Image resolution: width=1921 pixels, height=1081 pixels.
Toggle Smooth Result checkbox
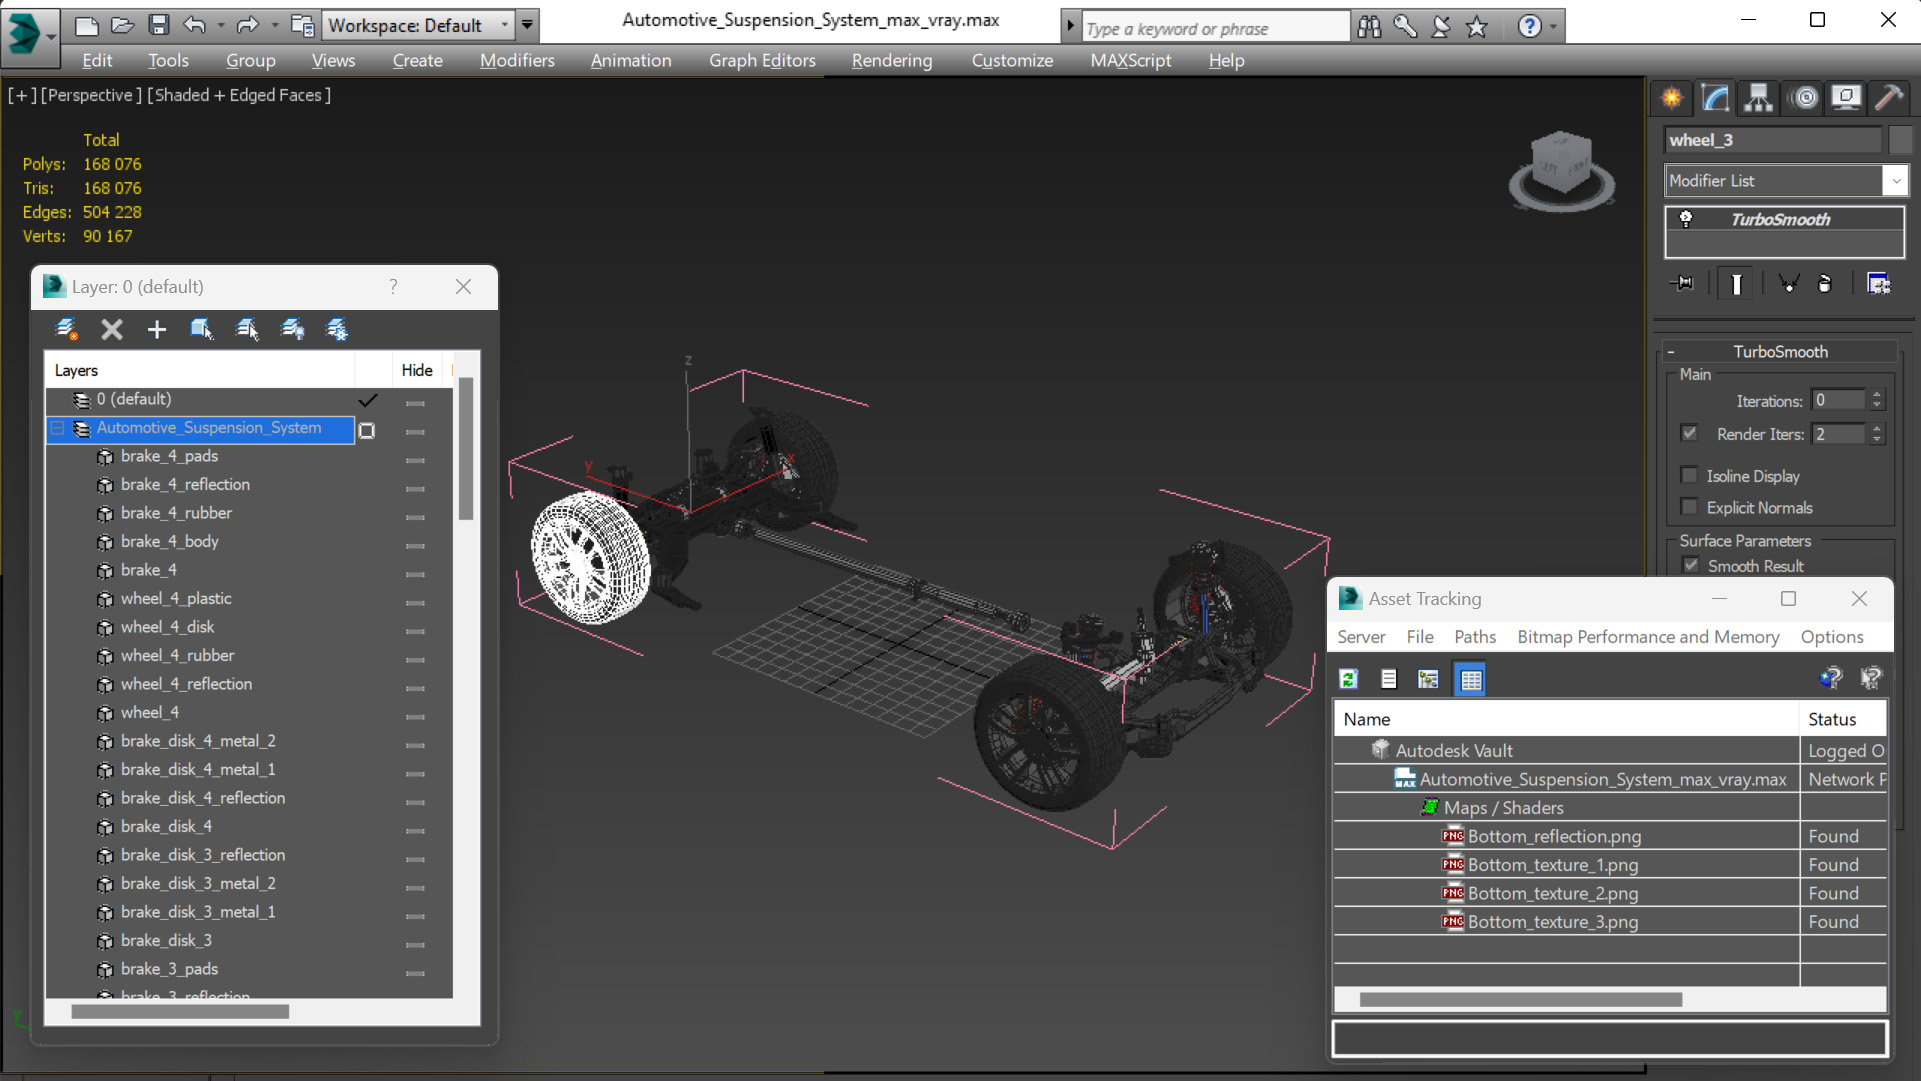click(x=1691, y=565)
